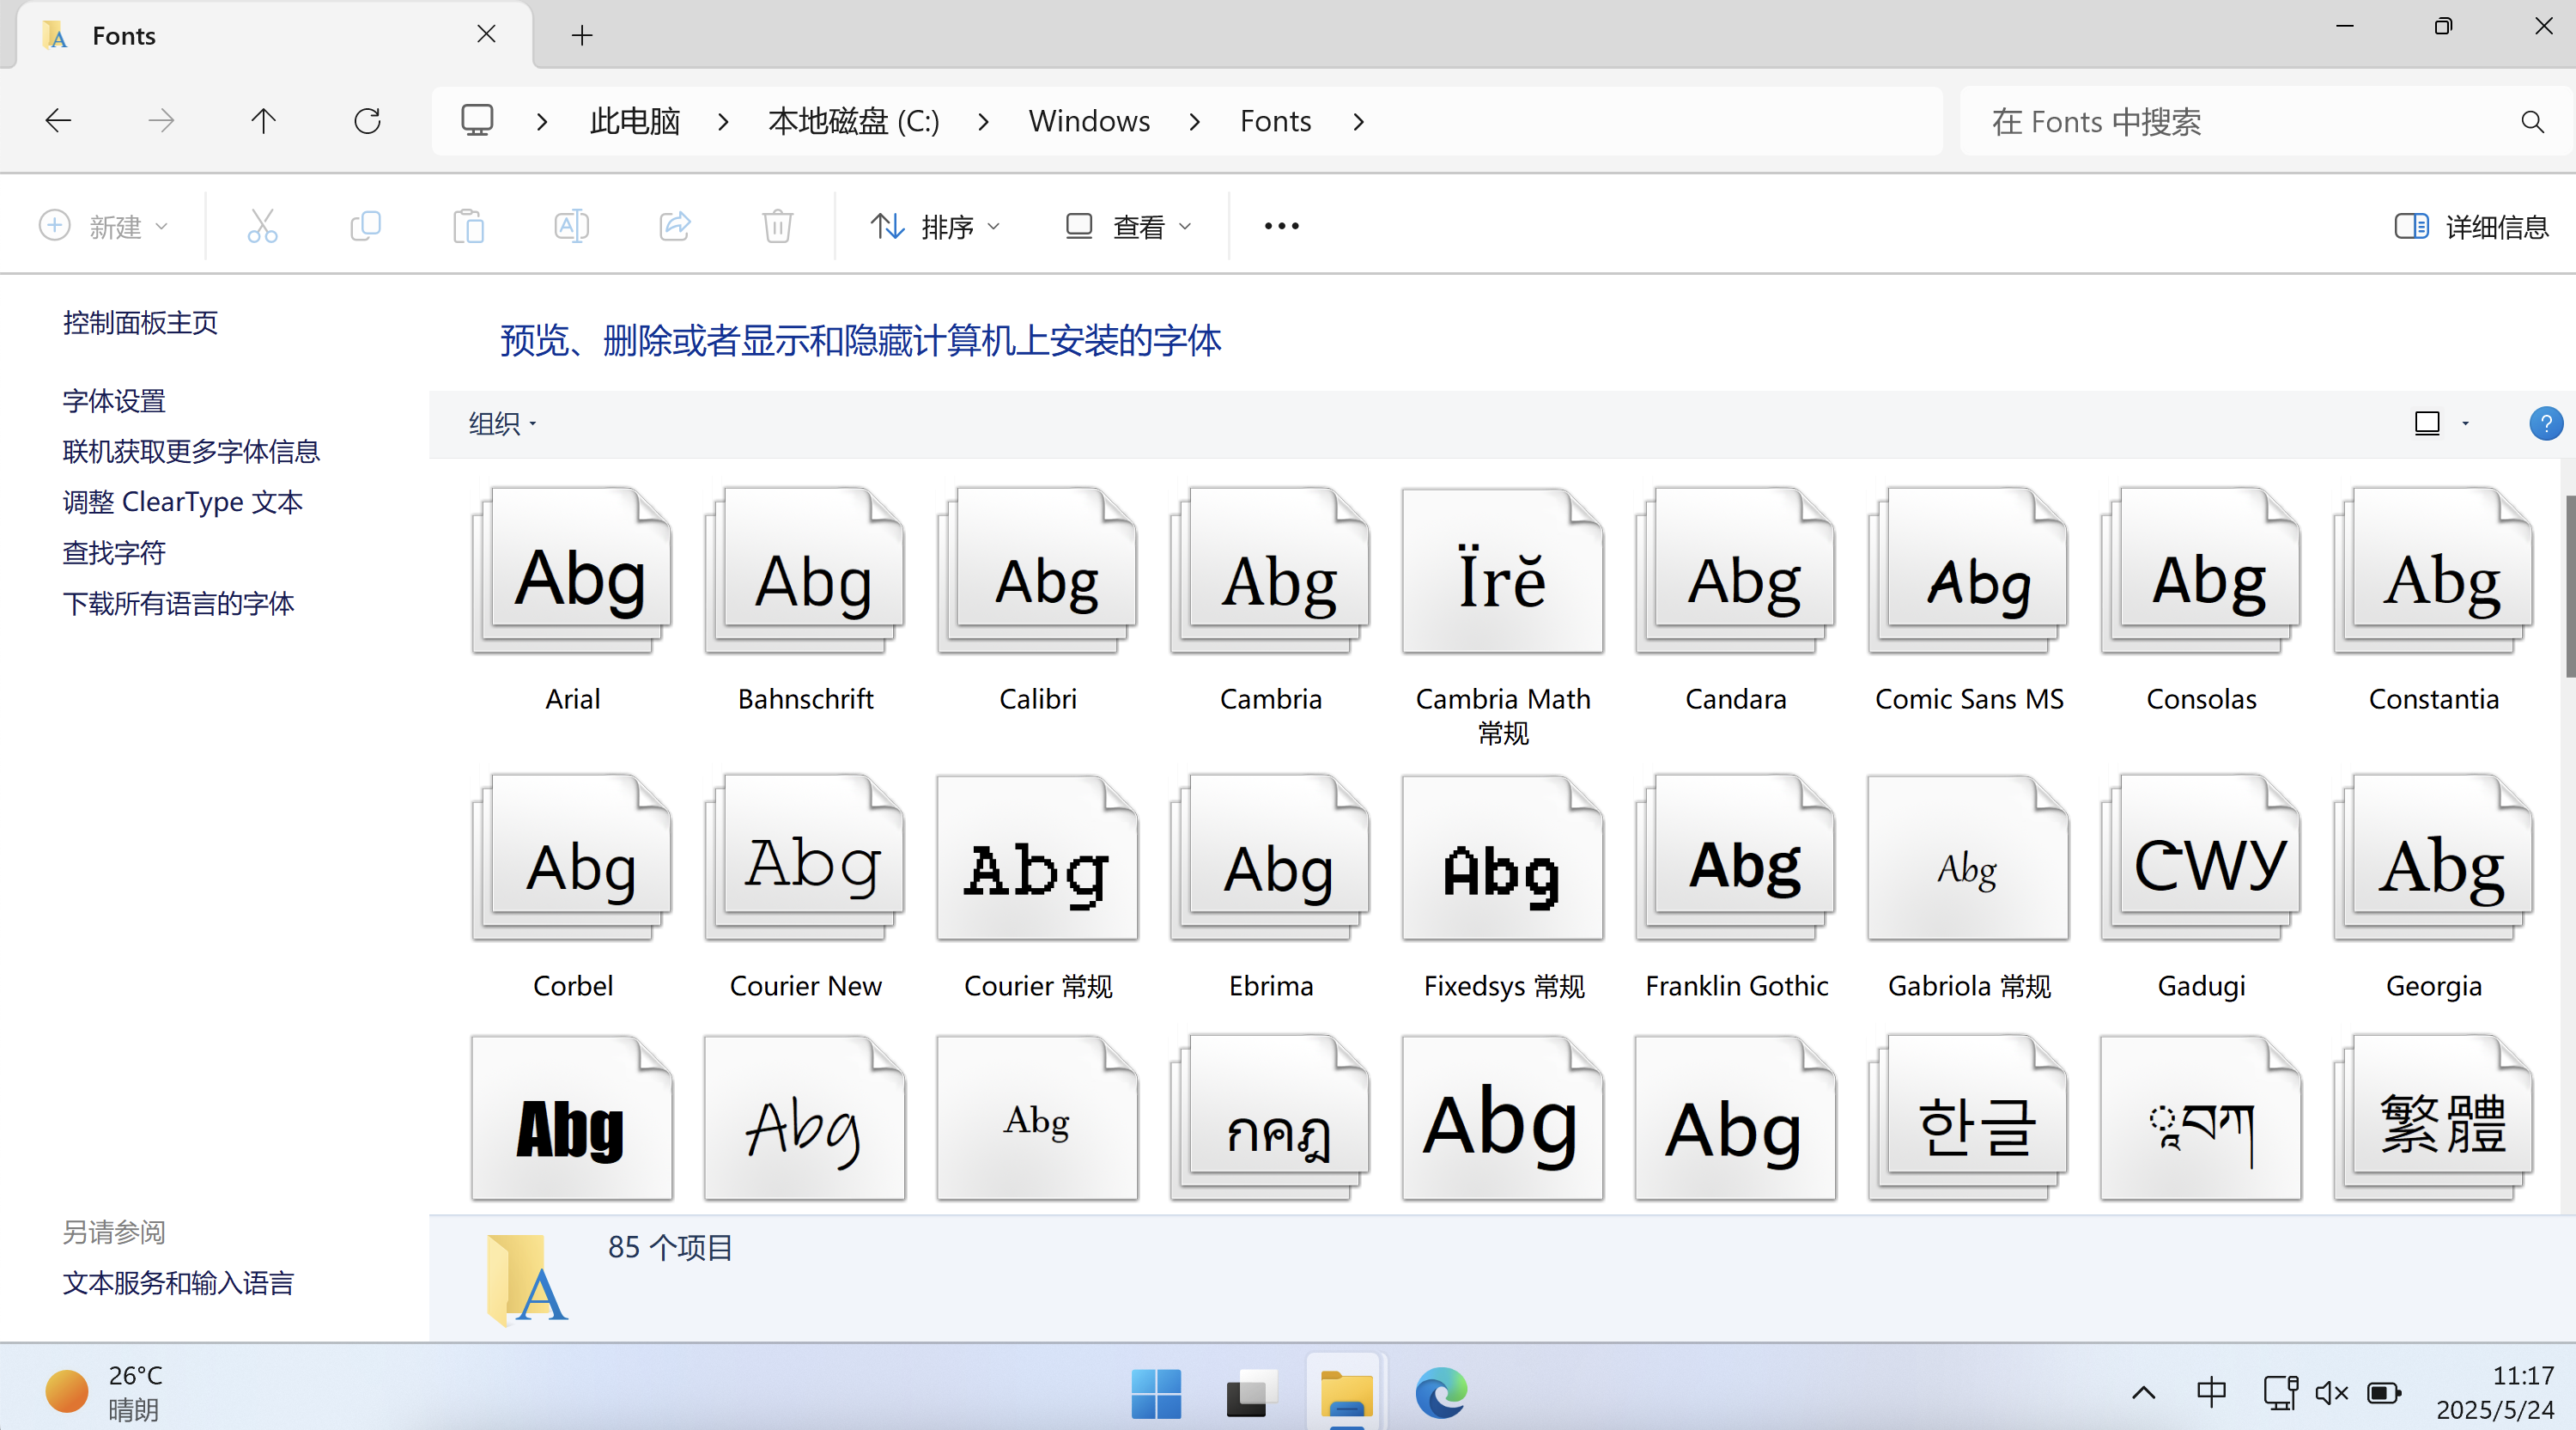Open the 新建 (New) dropdown
Image resolution: width=2576 pixels, height=1430 pixels.
point(104,226)
